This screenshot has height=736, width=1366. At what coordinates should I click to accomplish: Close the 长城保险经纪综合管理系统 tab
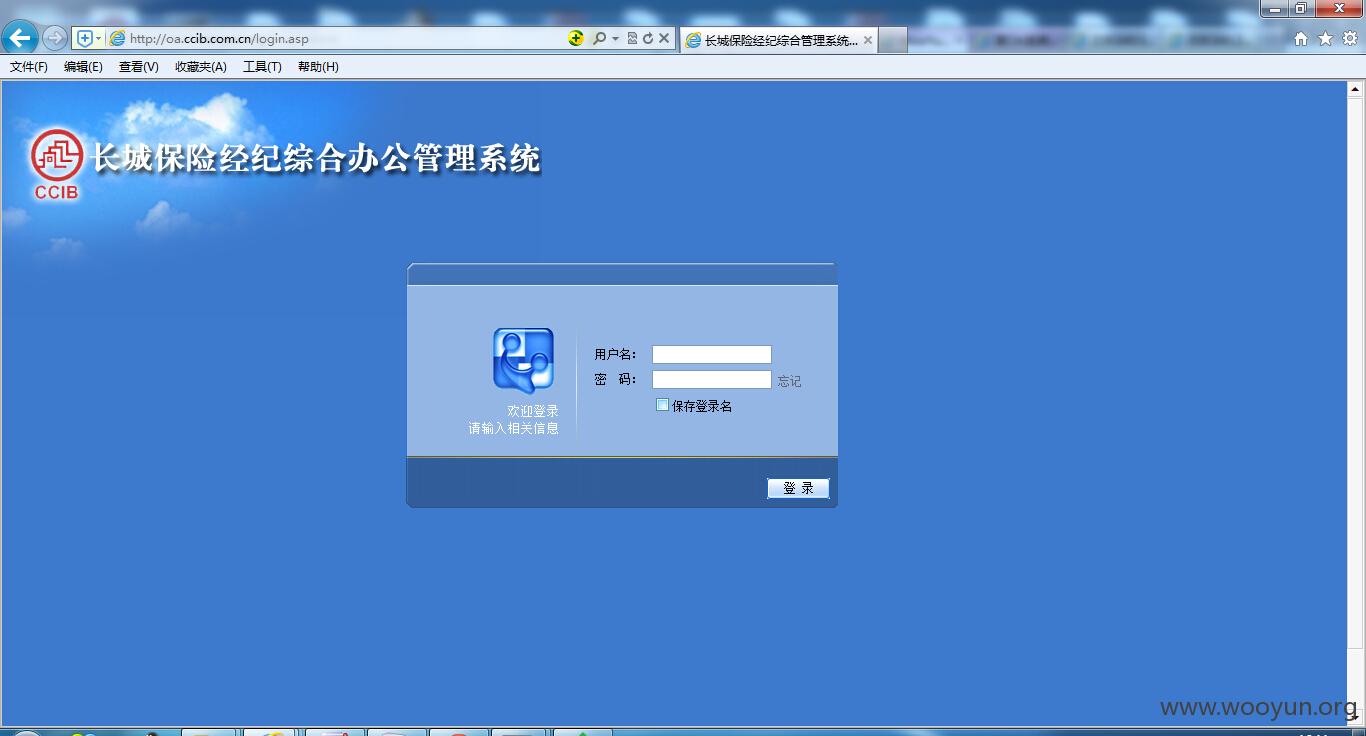click(867, 40)
